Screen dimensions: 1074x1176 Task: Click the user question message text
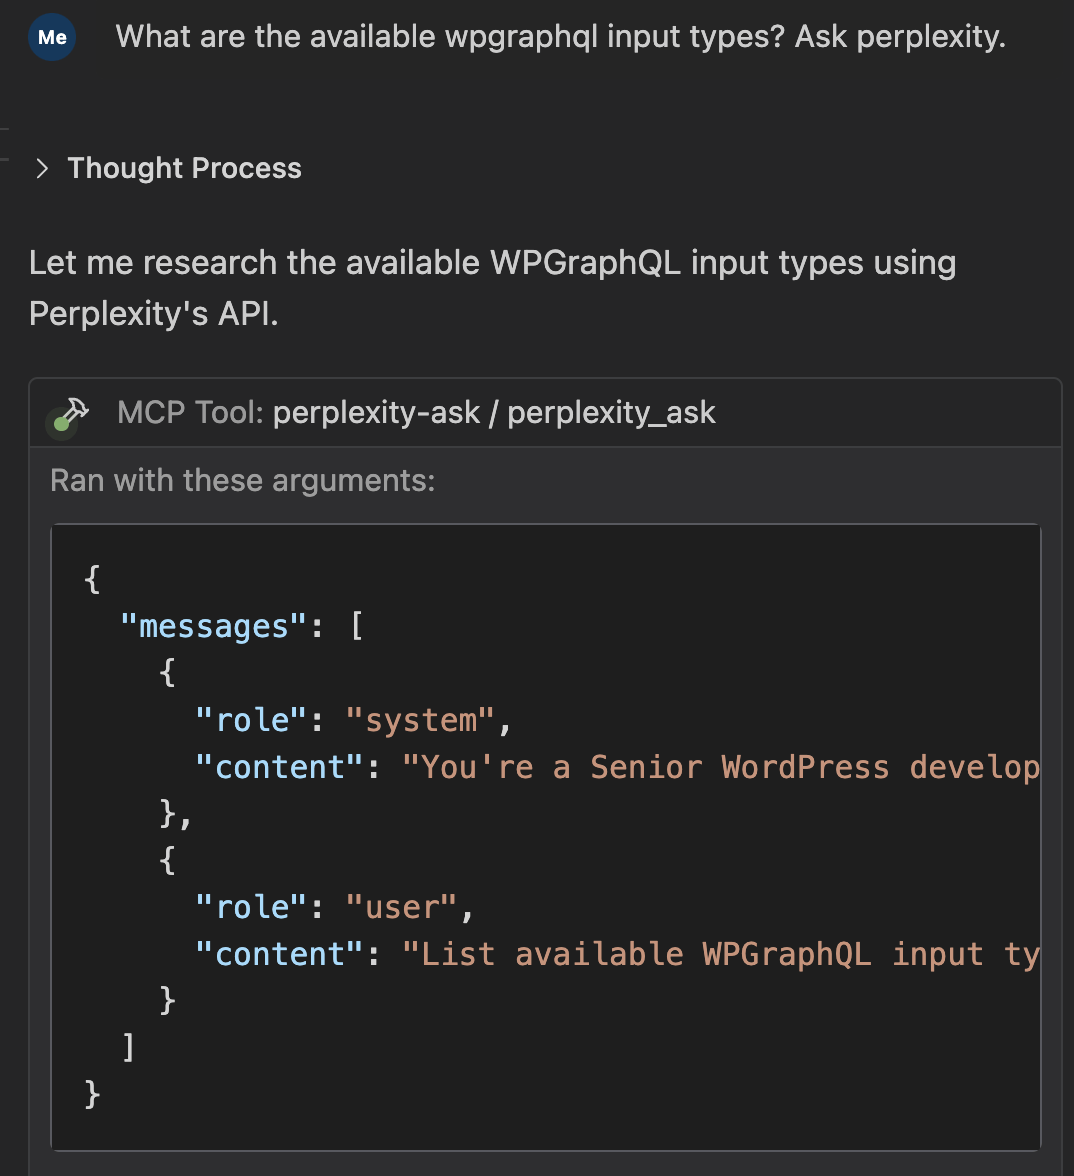pyautogui.click(x=560, y=36)
